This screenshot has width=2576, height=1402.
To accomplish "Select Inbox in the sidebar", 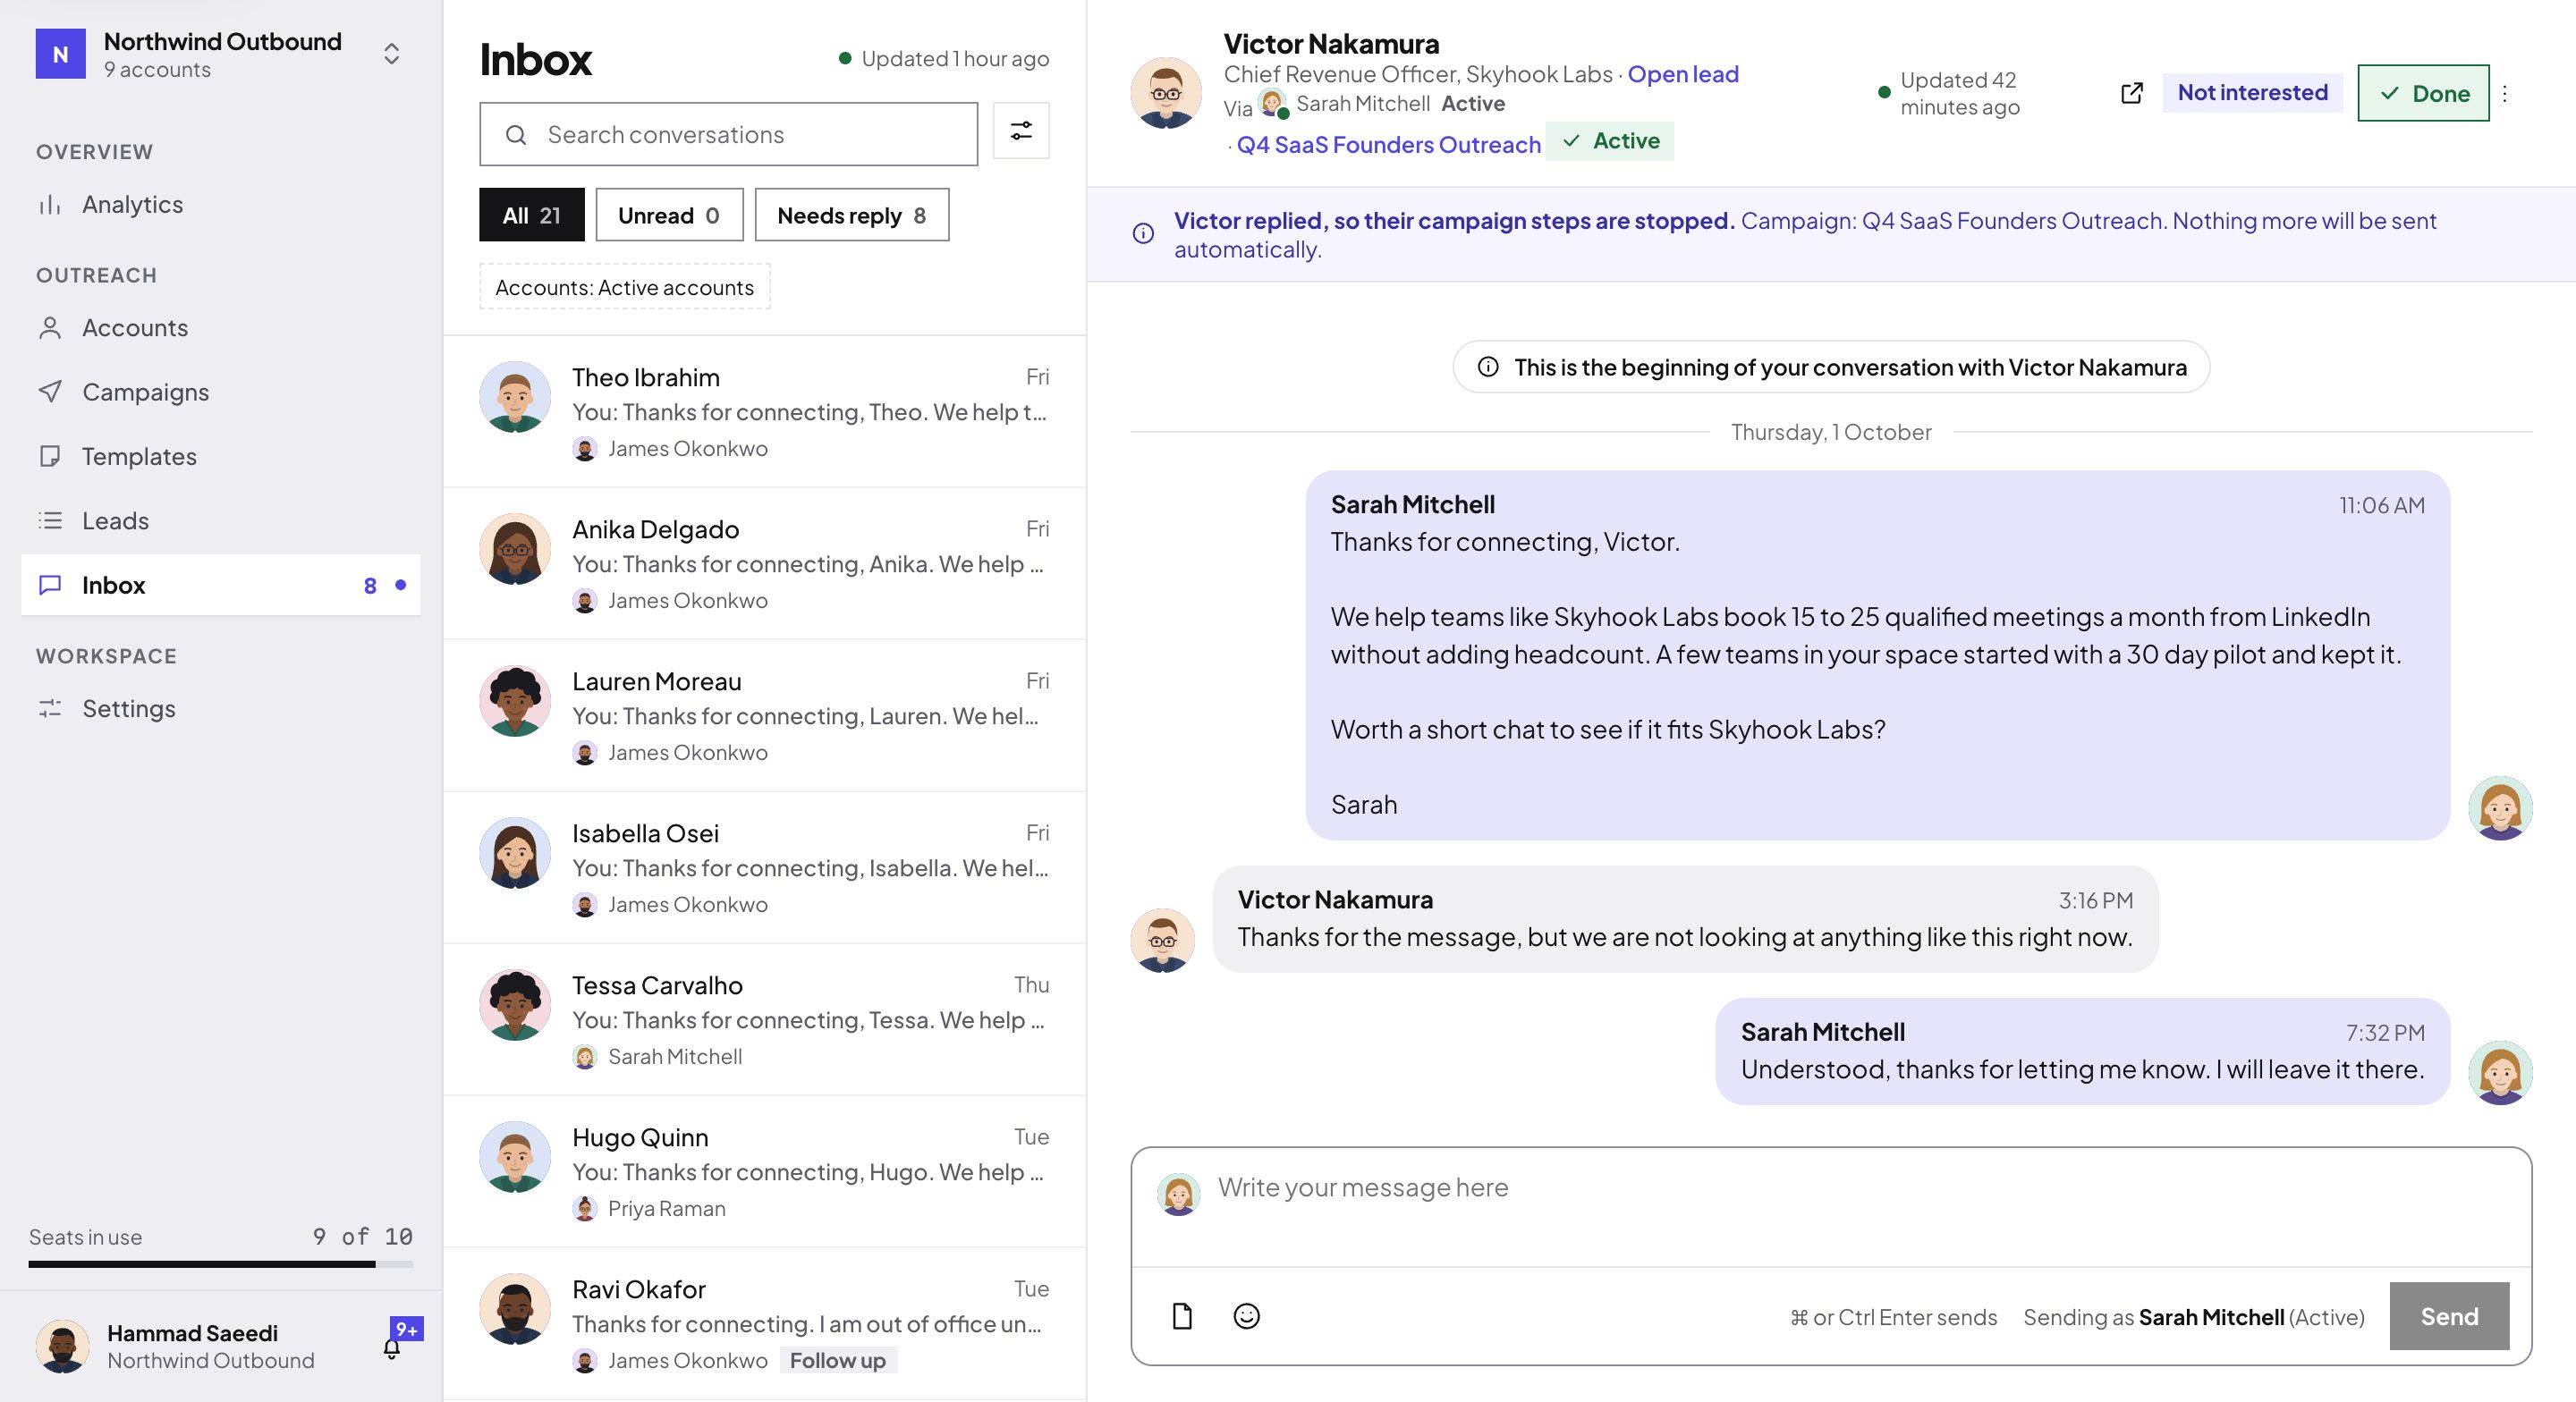I will 220,585.
